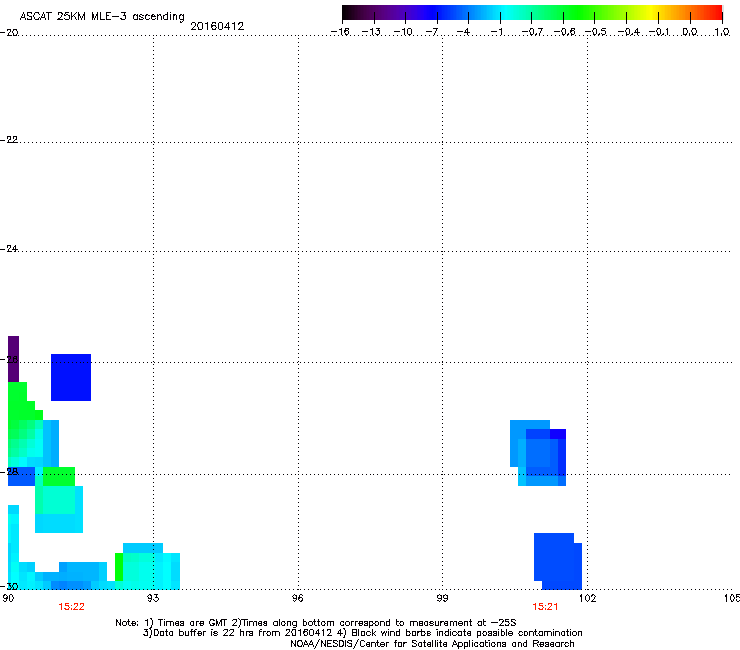
Task: Click the -7 colorbar tick label
Action: (432, 32)
